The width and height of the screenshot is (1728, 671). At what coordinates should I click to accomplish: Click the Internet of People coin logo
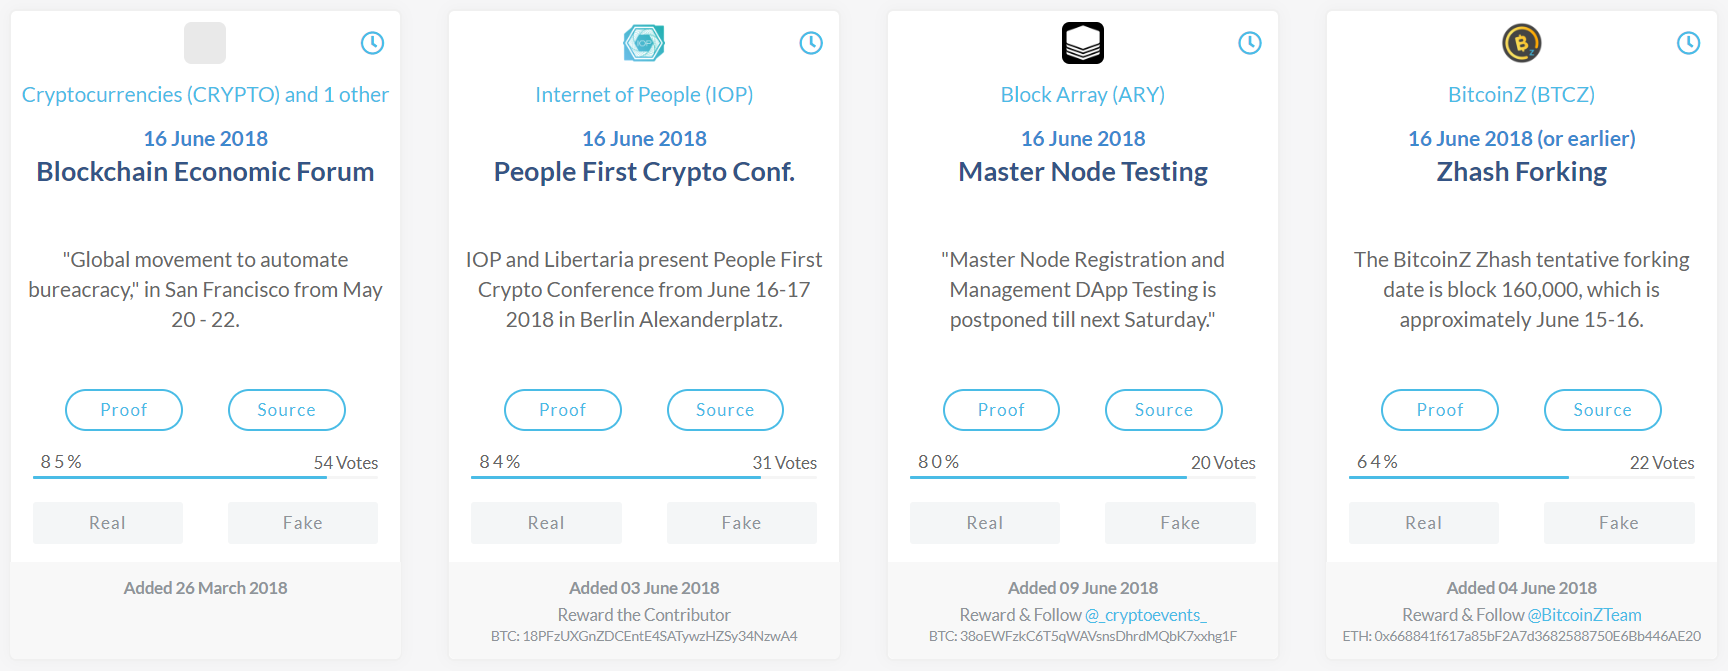click(644, 43)
